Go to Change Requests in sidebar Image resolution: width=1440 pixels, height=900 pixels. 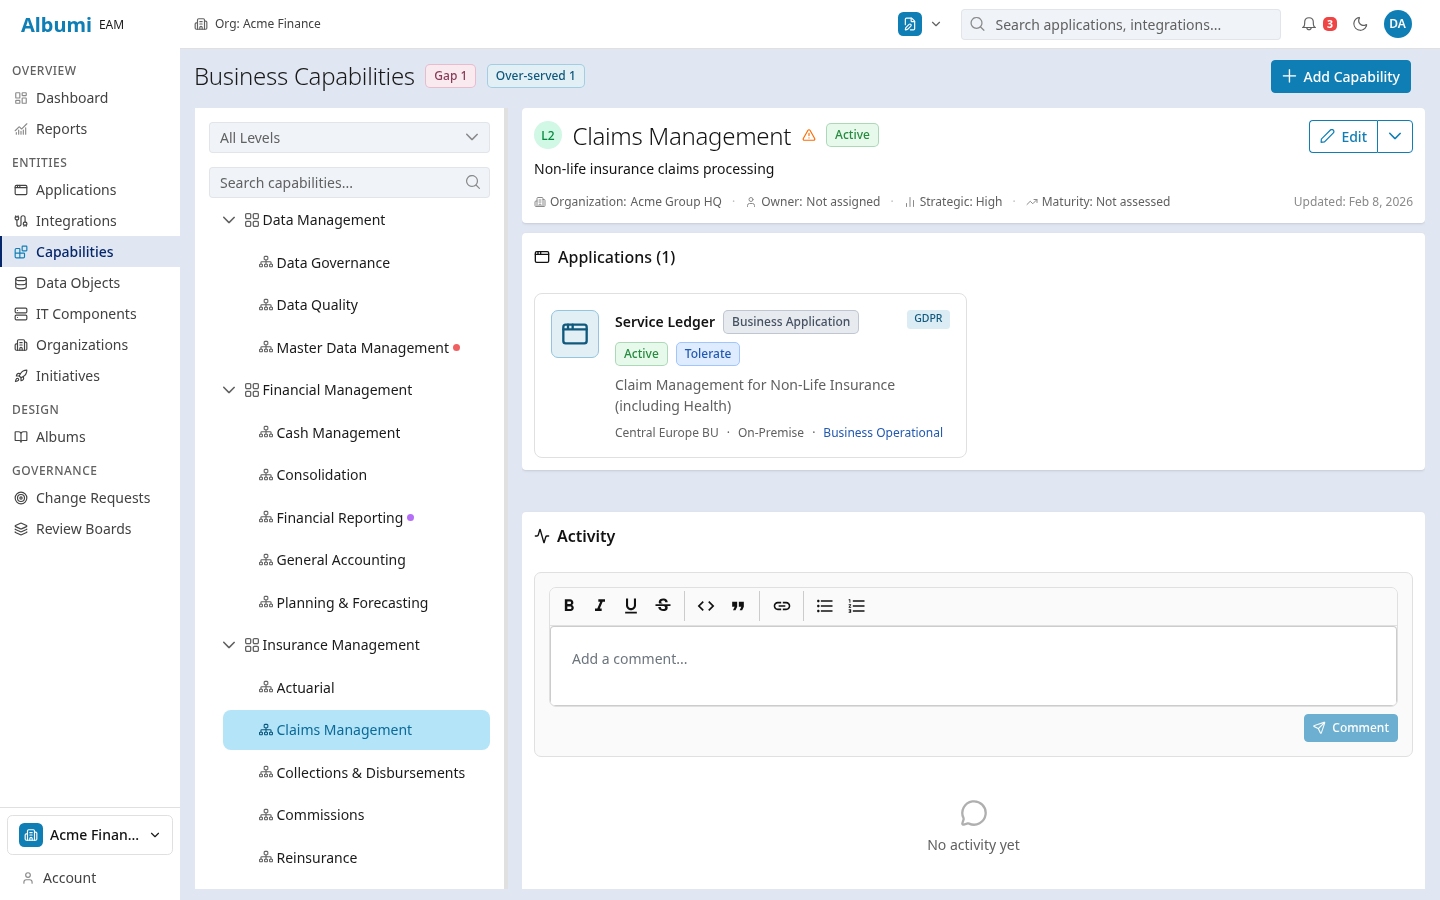click(93, 498)
